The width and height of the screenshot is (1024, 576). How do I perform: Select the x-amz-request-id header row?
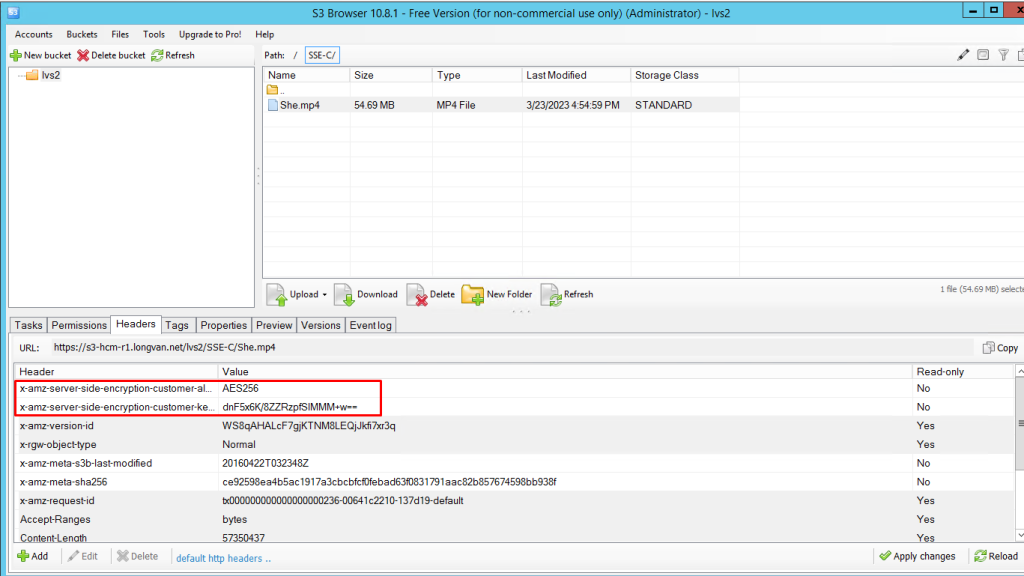[514, 501]
